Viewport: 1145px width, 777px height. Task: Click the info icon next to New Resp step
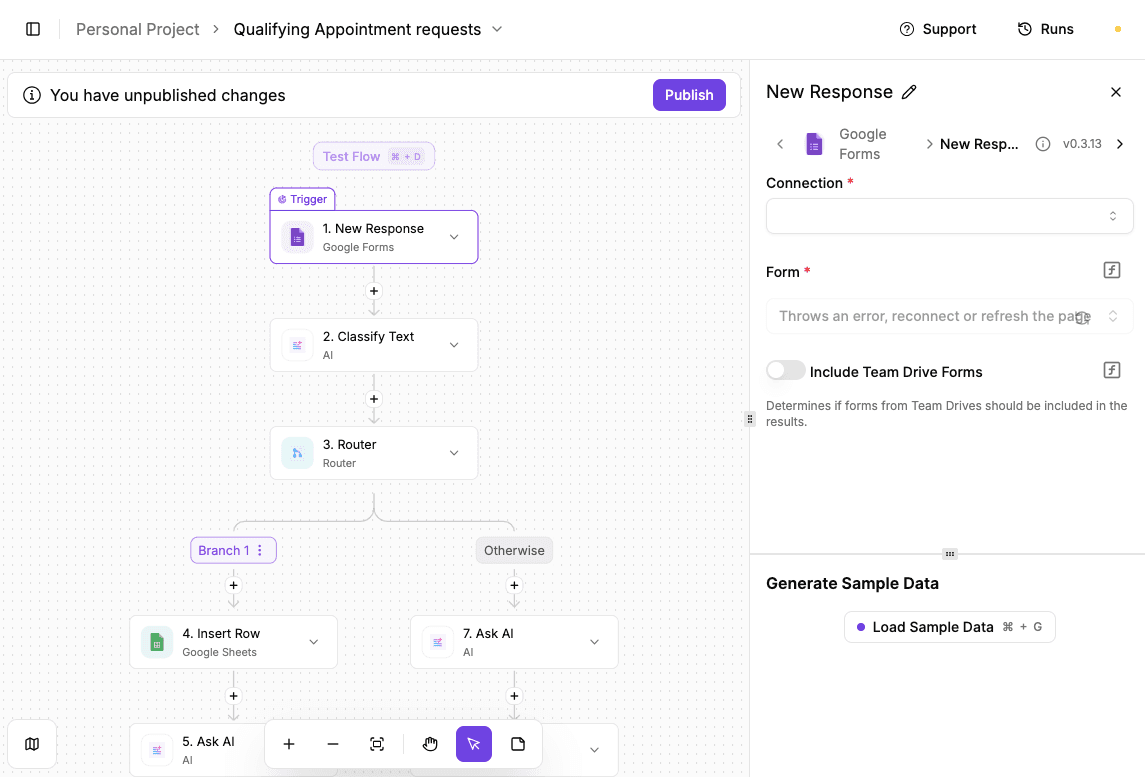[x=1044, y=143]
